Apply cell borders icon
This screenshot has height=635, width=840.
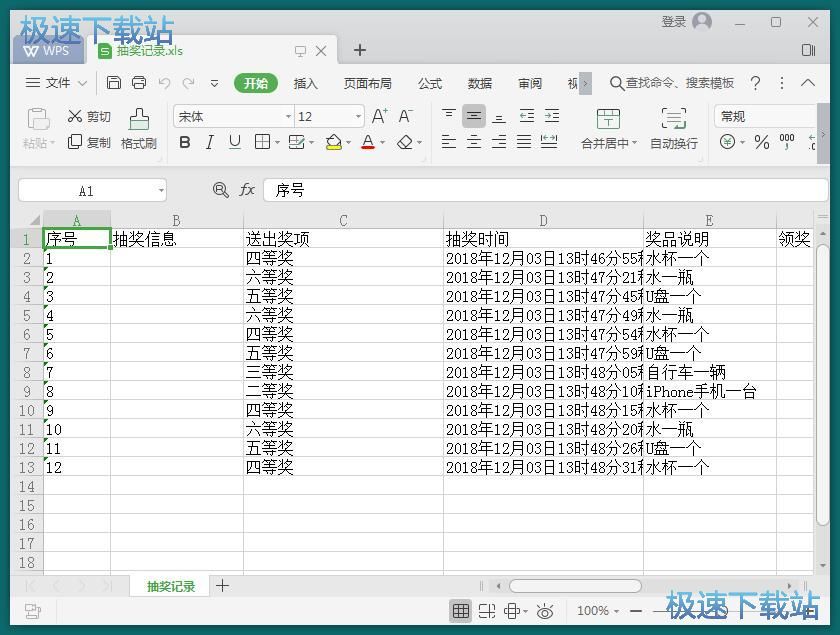(262, 142)
